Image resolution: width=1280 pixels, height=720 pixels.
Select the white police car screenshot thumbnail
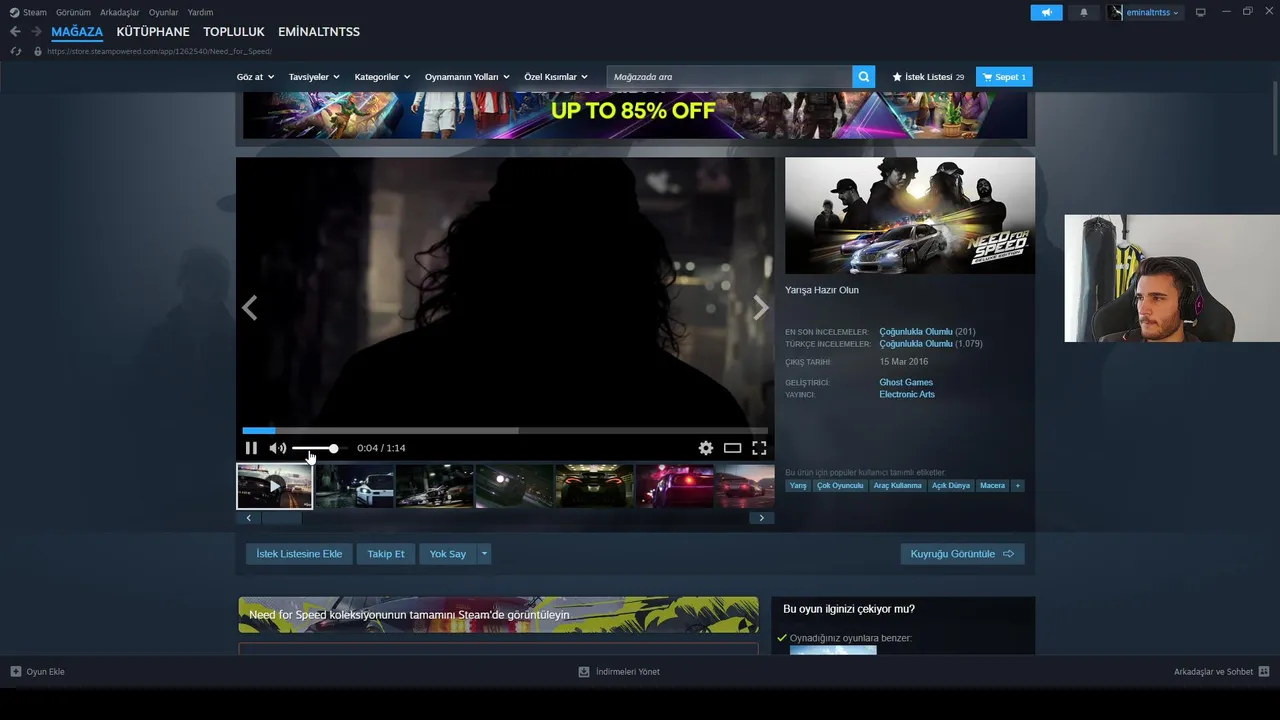(355, 486)
